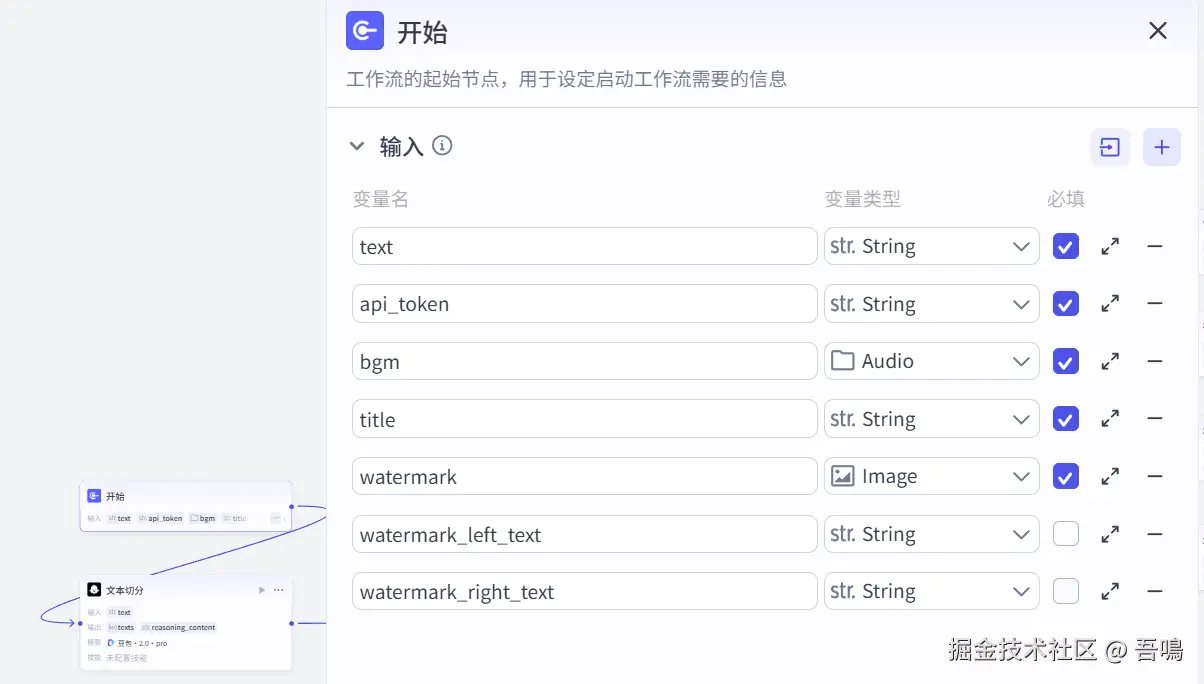The image size is (1204, 684).
Task: Expand the editor for the text variable
Action: tap(1109, 246)
